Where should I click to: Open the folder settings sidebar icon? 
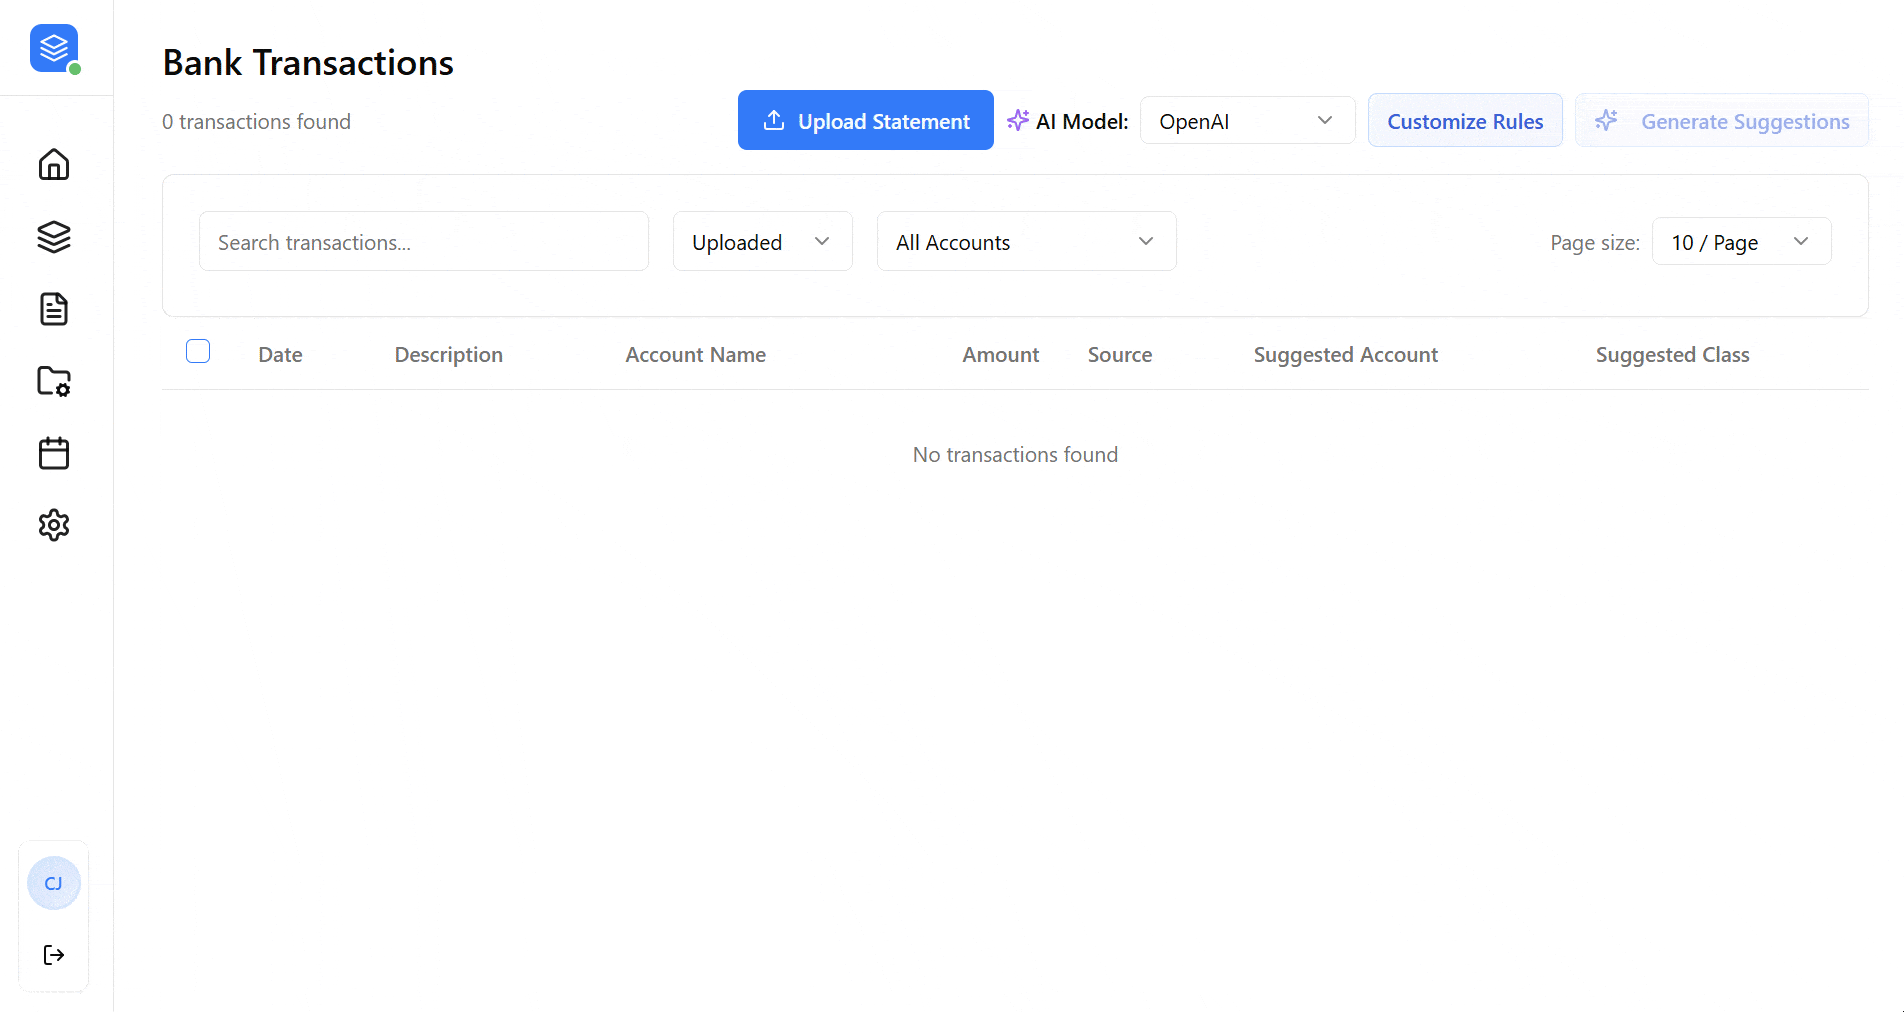tap(54, 381)
